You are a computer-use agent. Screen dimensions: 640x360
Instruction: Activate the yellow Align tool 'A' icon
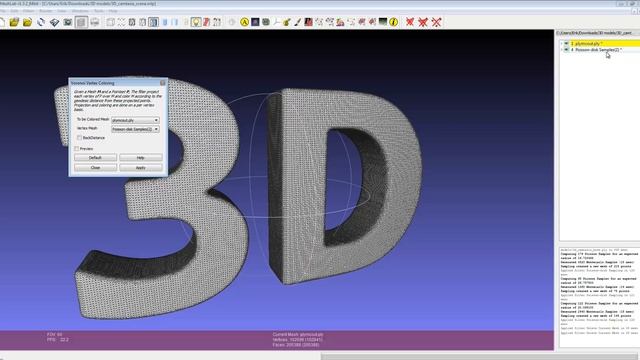pos(244,22)
